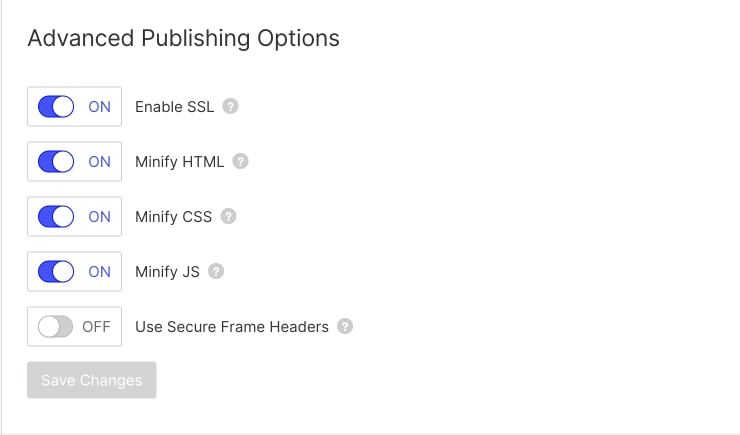
Task: Show help for the Minify CSS option
Action: [228, 216]
